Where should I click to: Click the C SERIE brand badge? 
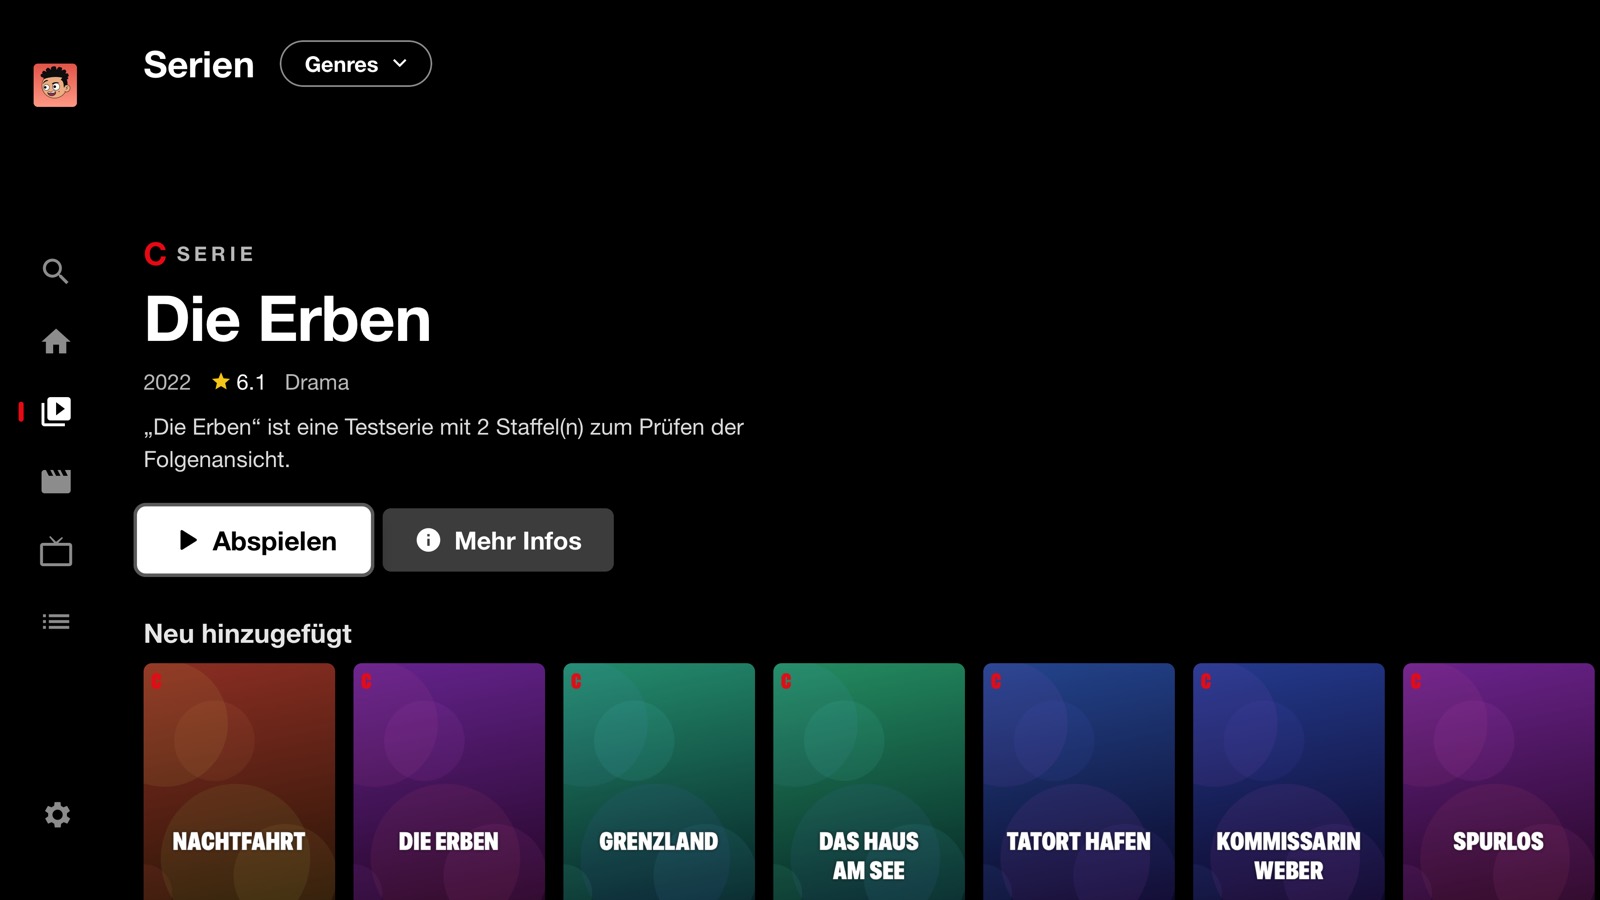pos(199,254)
